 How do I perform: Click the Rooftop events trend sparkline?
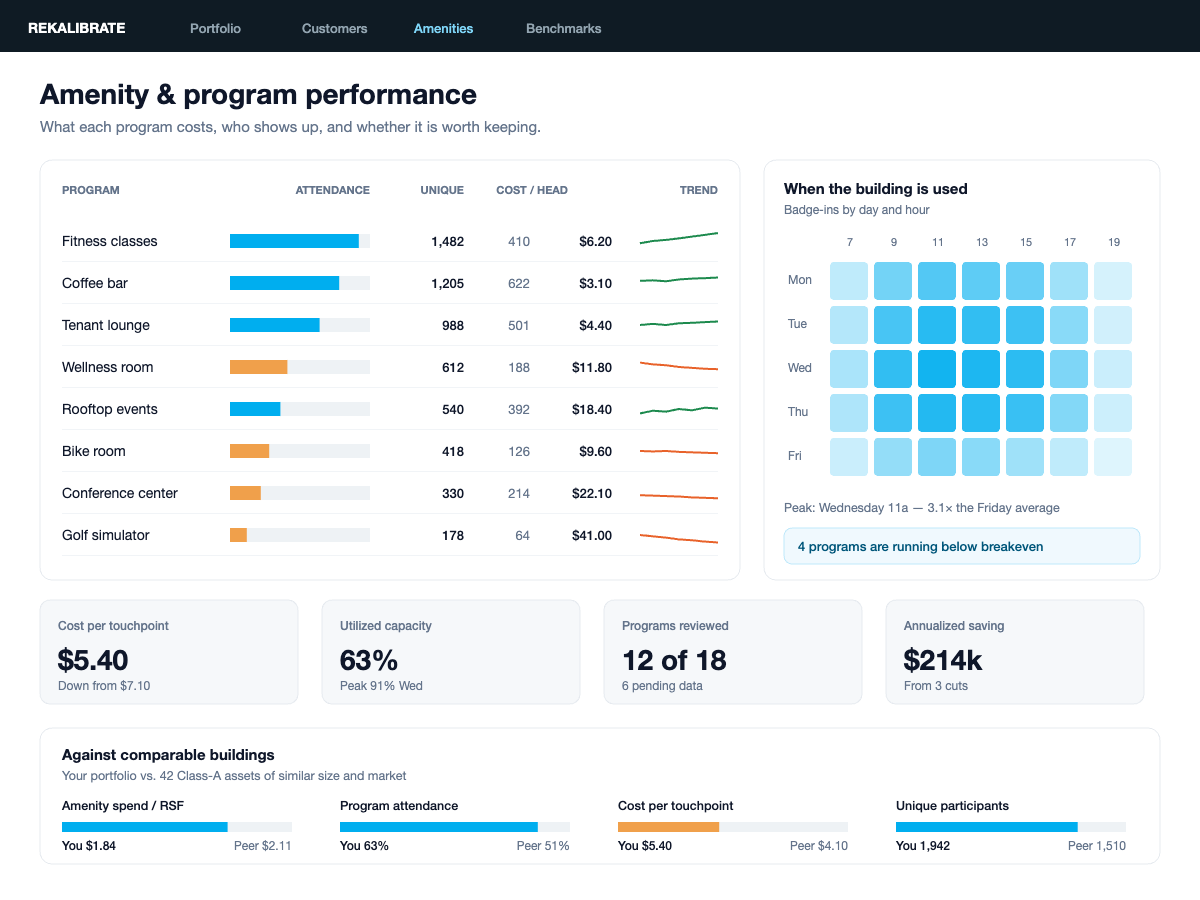(679, 409)
